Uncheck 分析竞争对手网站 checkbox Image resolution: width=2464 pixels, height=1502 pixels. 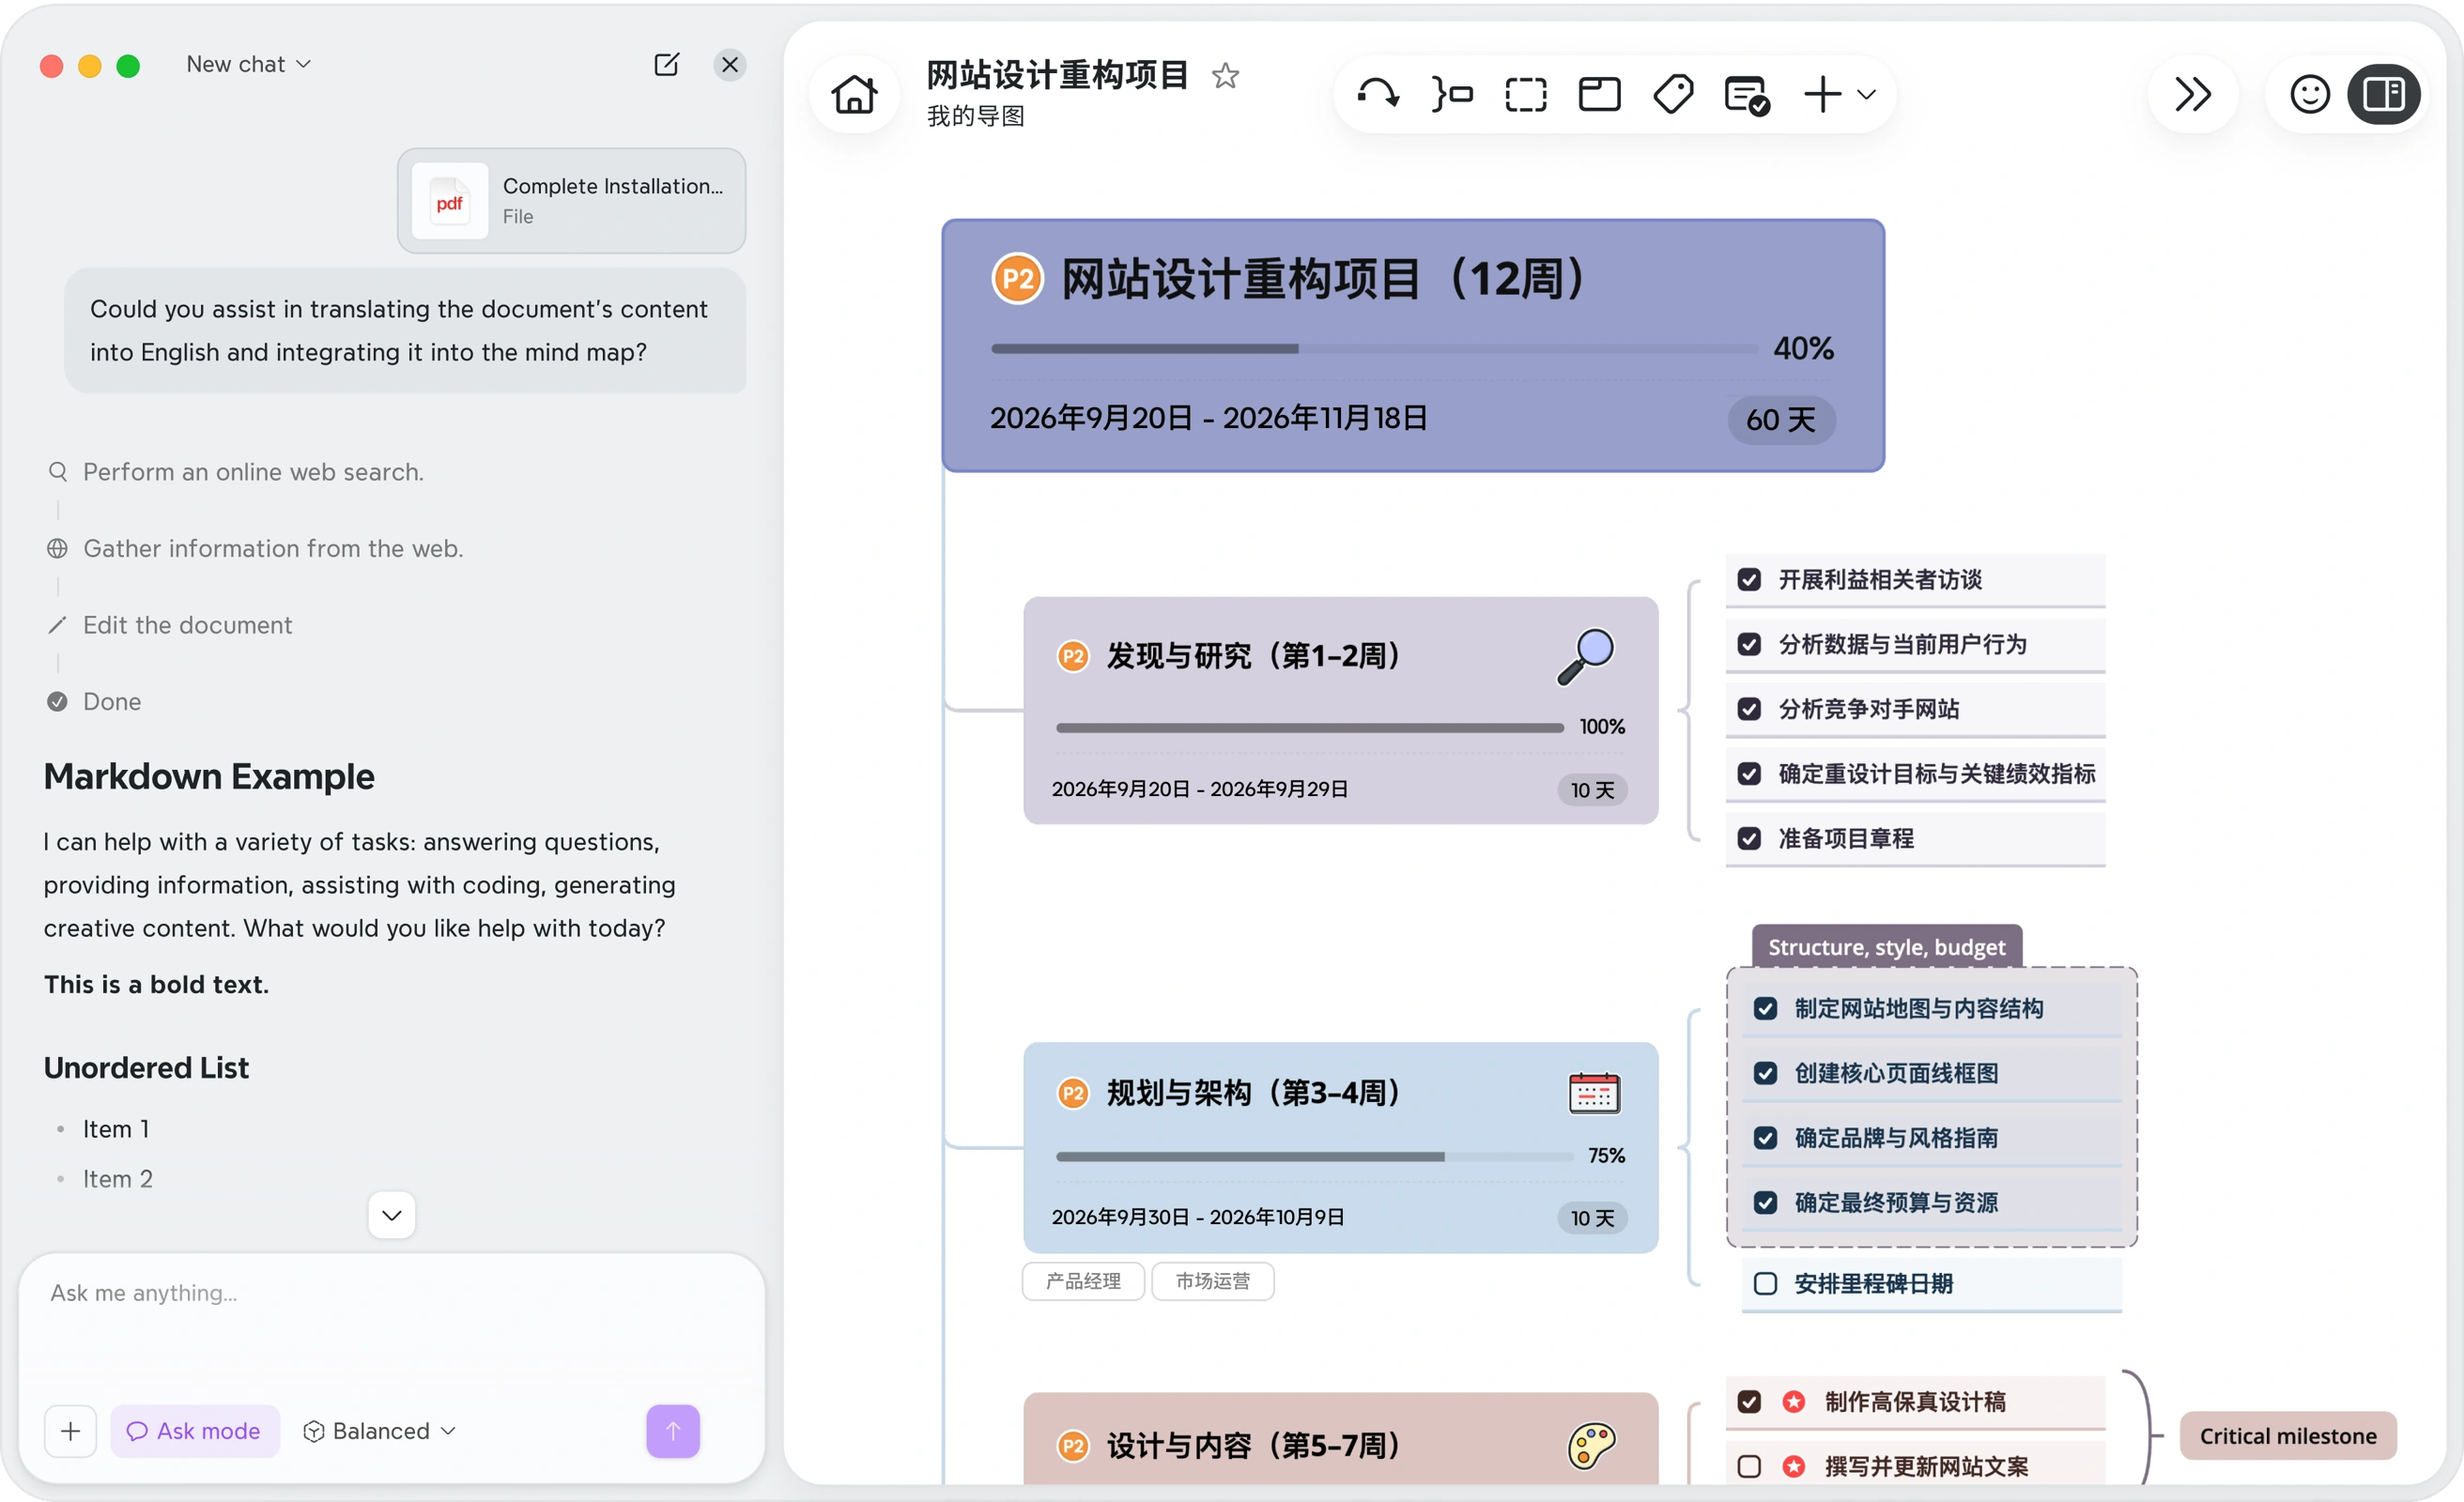1749,709
